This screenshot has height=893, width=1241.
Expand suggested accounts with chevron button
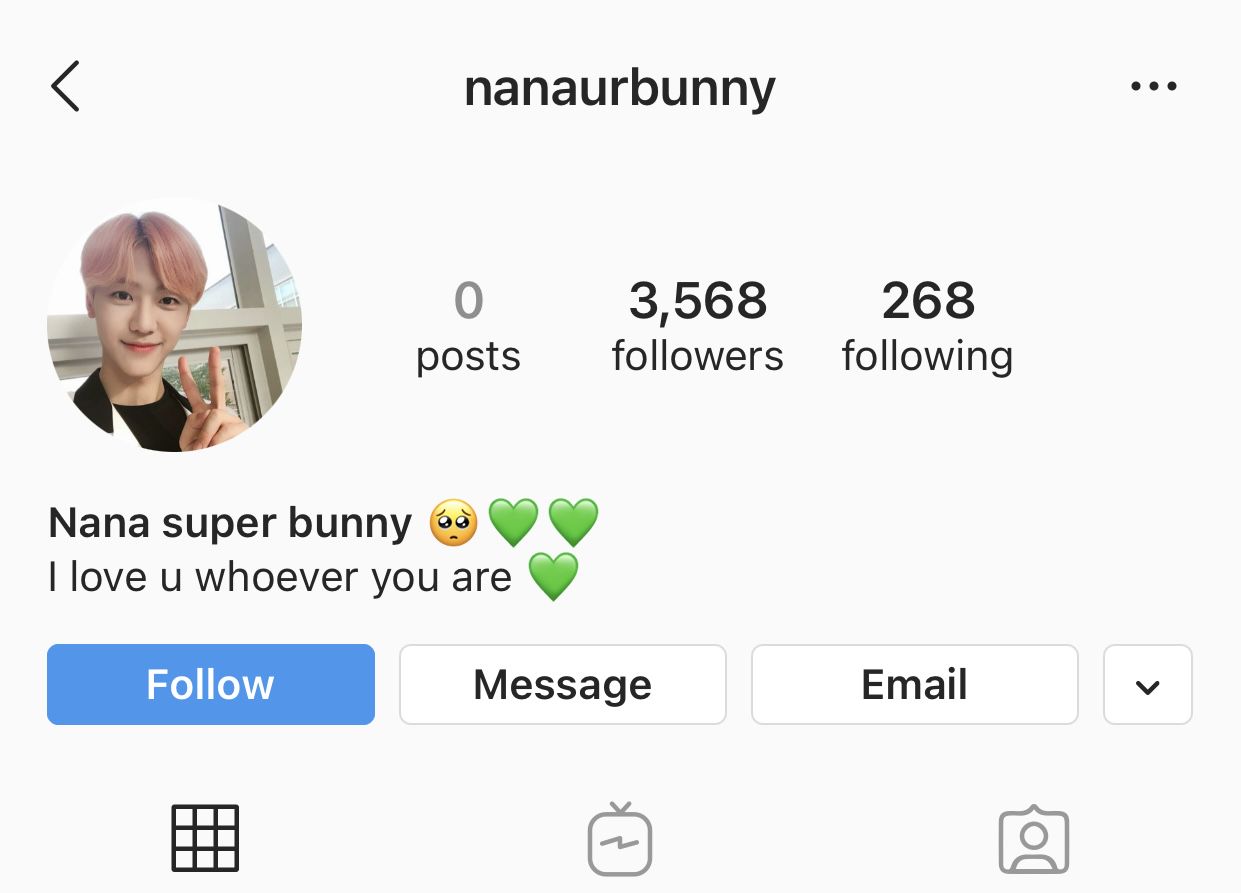pyautogui.click(x=1148, y=684)
